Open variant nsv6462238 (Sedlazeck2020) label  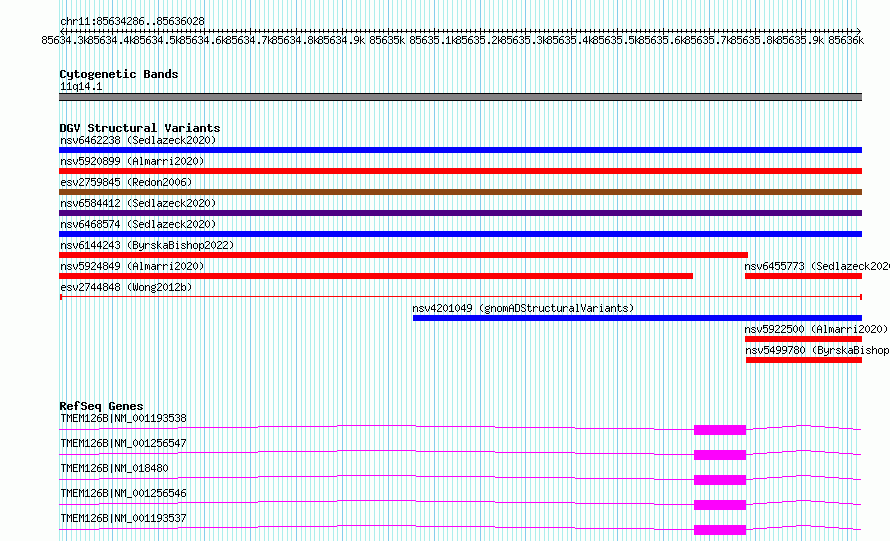[x=138, y=140]
